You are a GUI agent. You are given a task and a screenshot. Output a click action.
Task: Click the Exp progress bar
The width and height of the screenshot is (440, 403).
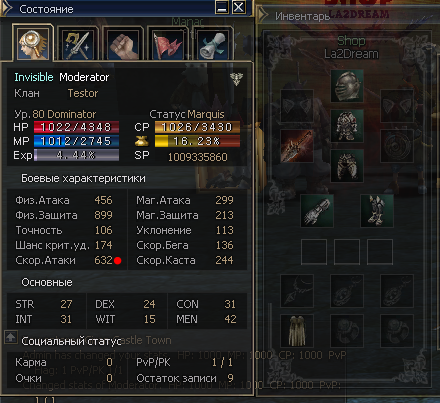[x=76, y=155]
